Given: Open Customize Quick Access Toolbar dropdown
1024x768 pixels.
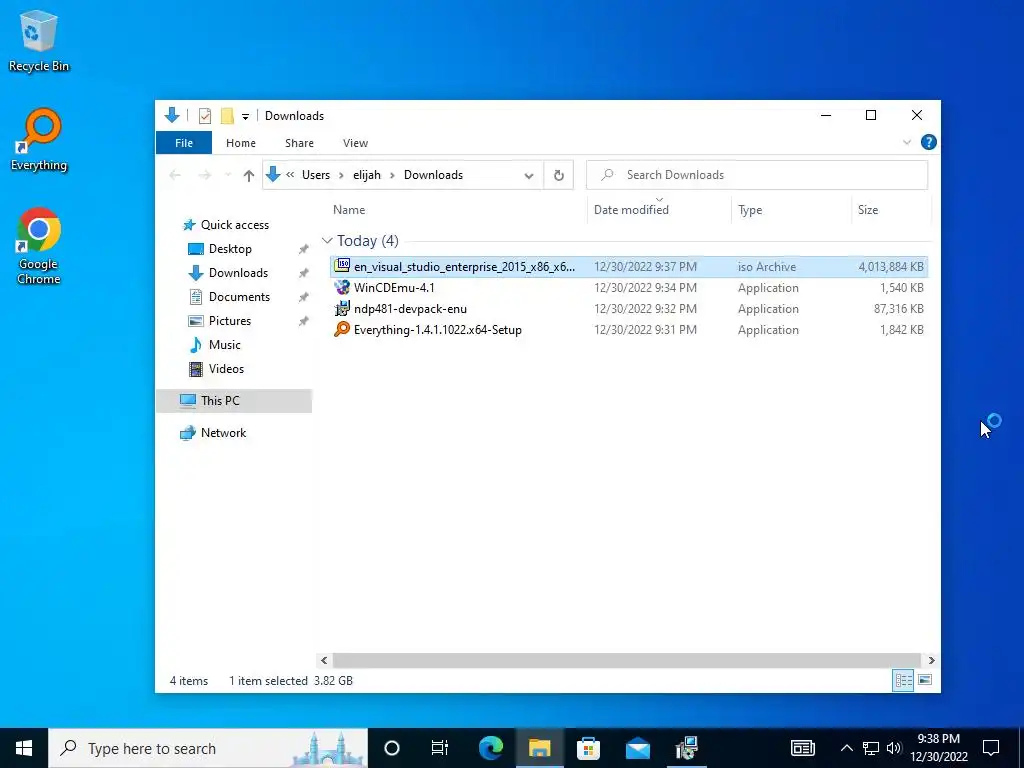Looking at the screenshot, I should tap(246, 116).
